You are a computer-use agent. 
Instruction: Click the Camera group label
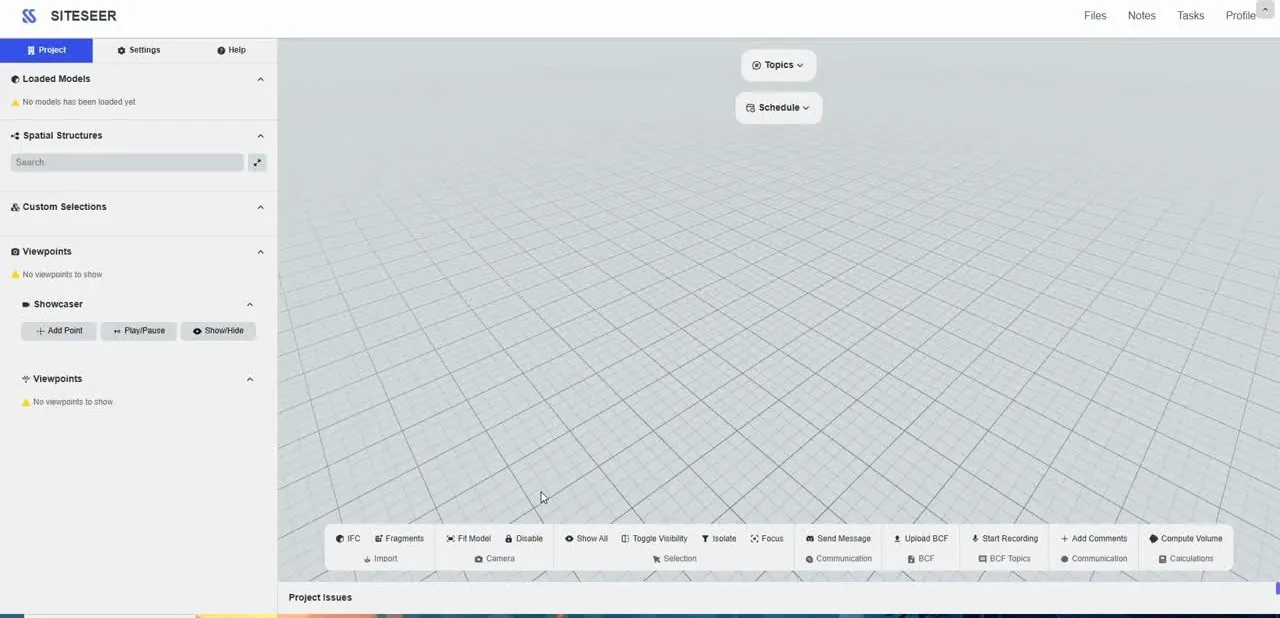pos(495,559)
